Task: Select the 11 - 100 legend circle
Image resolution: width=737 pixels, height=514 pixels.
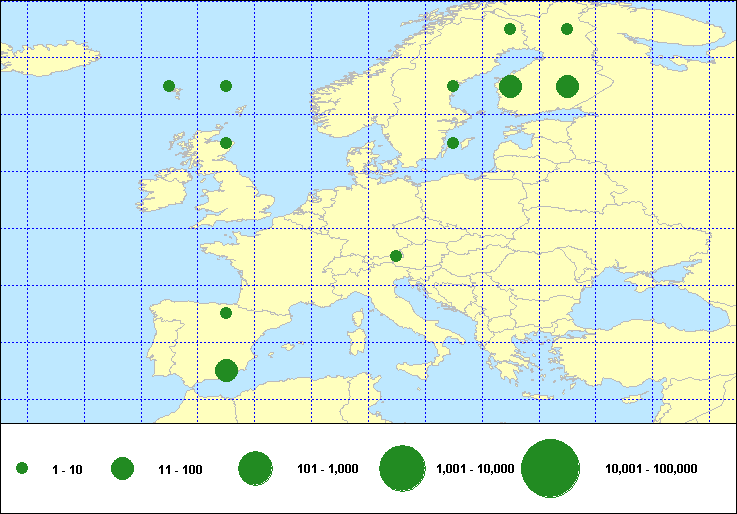Action: (x=123, y=468)
